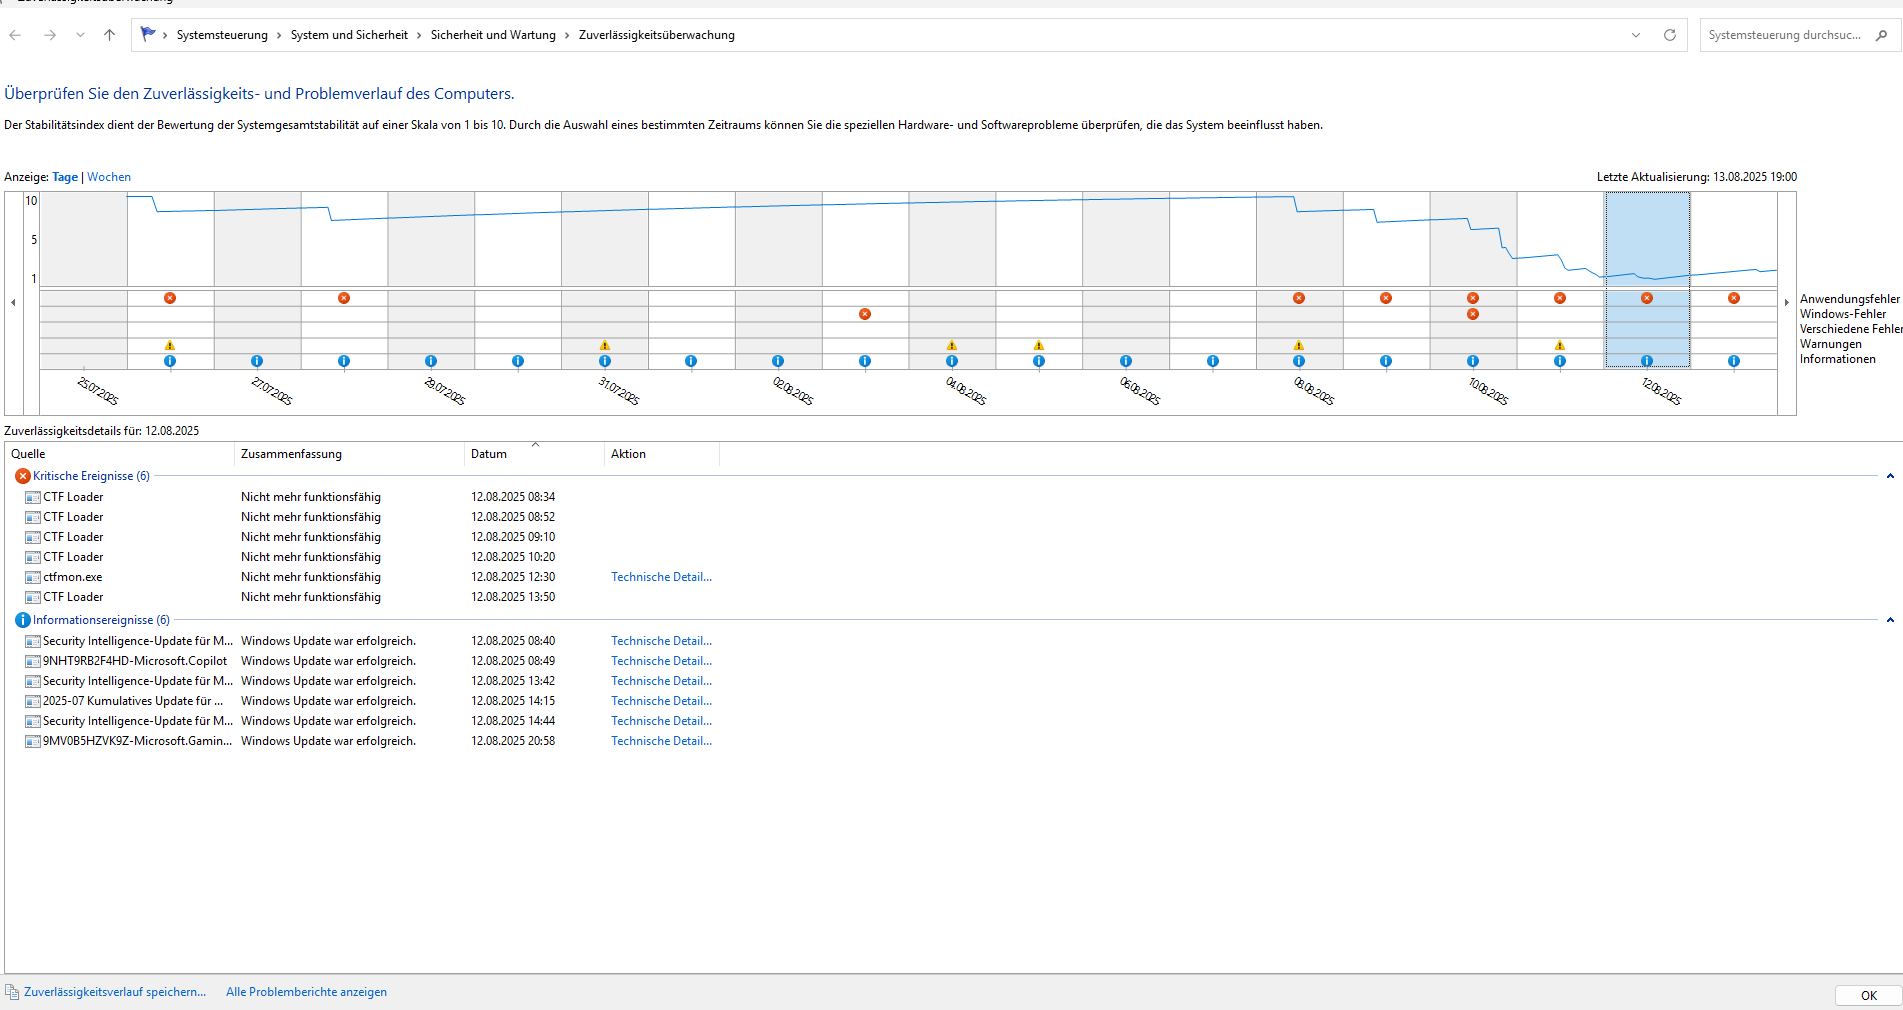Click the warning triangle on 04.08.2025
The width and height of the screenshot is (1903, 1010).
click(952, 345)
